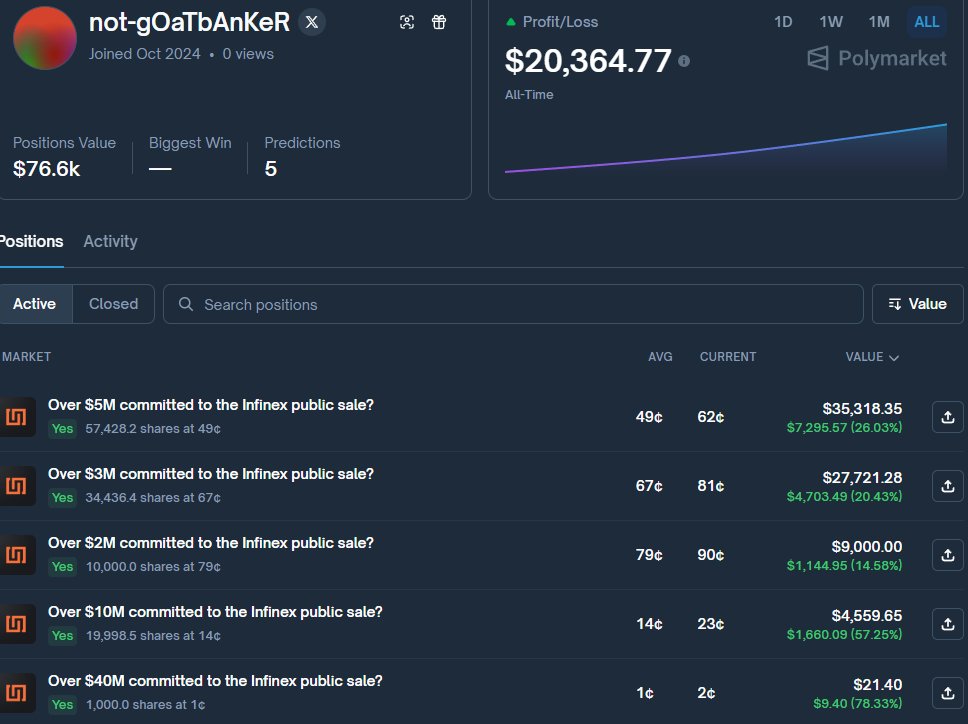Click the not-gOaTbAnKeR username
This screenshot has width=968, height=724.
(x=190, y=22)
